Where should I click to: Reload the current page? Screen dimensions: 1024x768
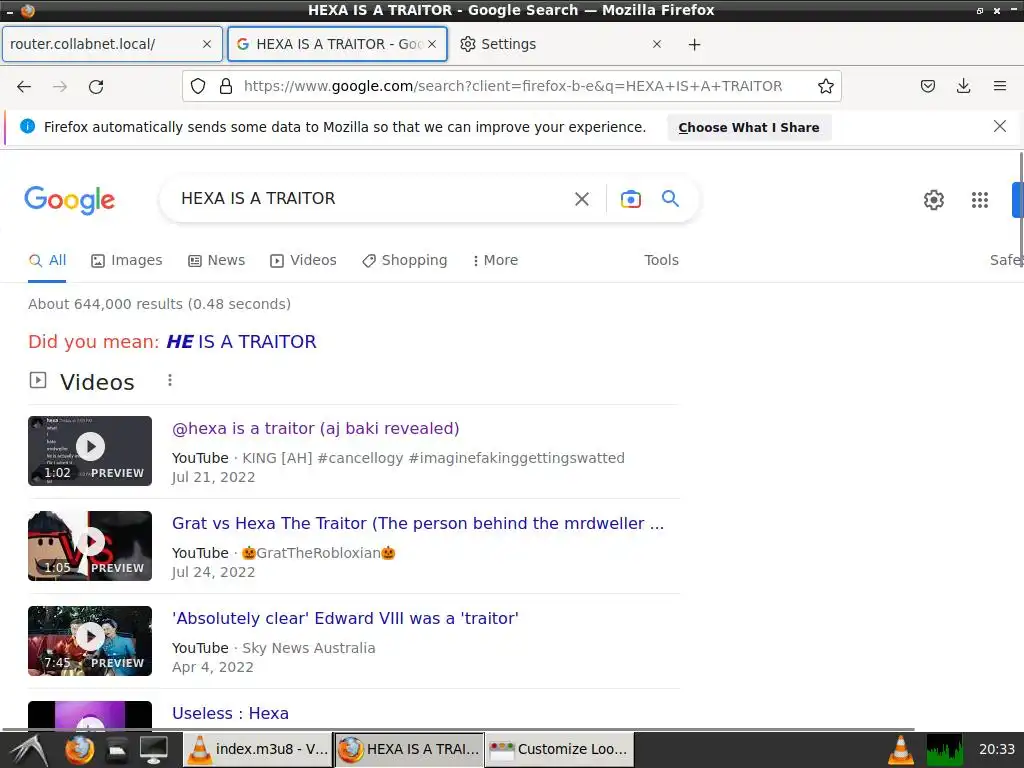point(96,86)
